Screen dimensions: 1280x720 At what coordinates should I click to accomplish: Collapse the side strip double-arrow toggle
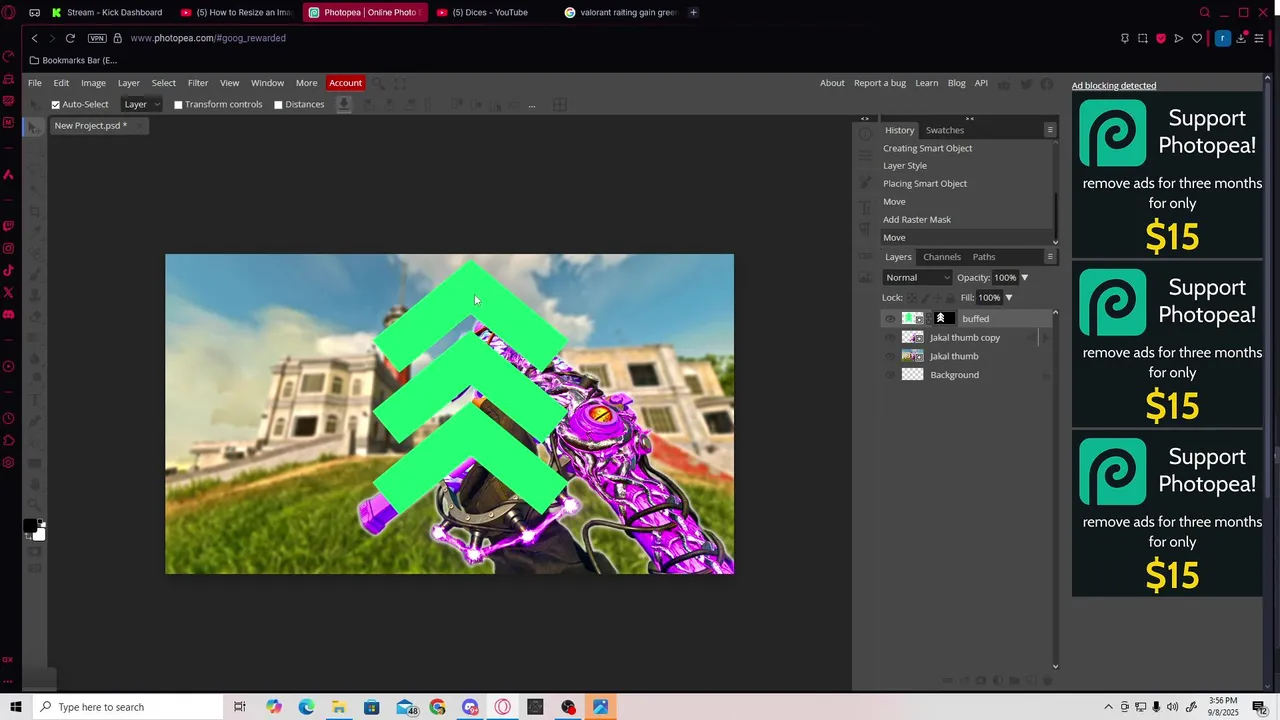[865, 118]
